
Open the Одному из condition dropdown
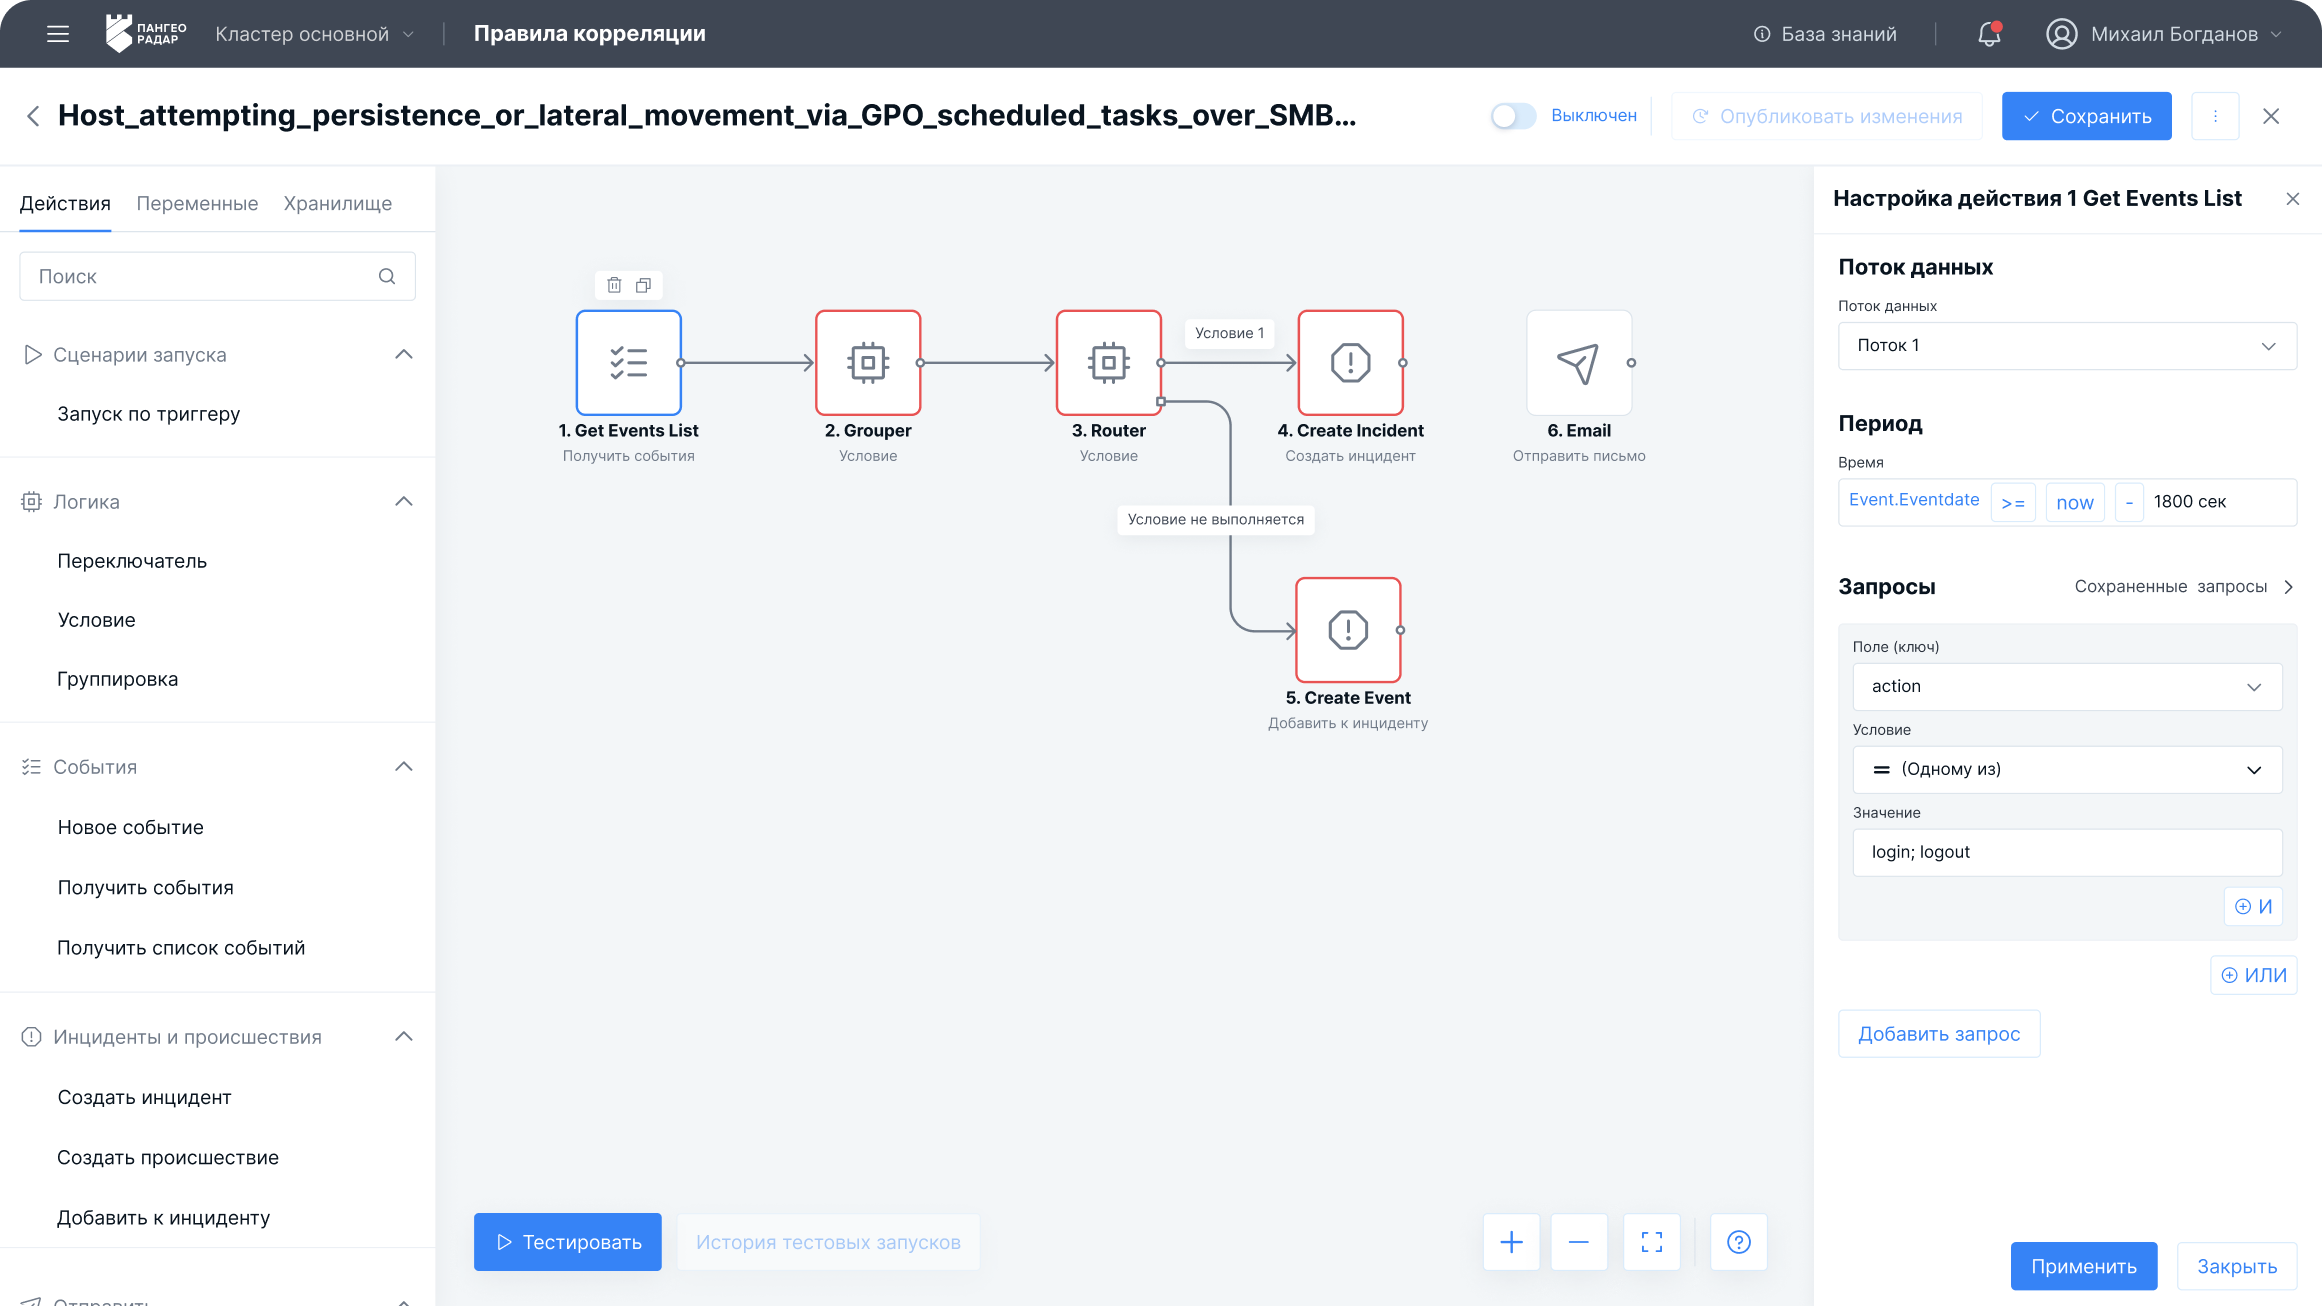click(2066, 769)
